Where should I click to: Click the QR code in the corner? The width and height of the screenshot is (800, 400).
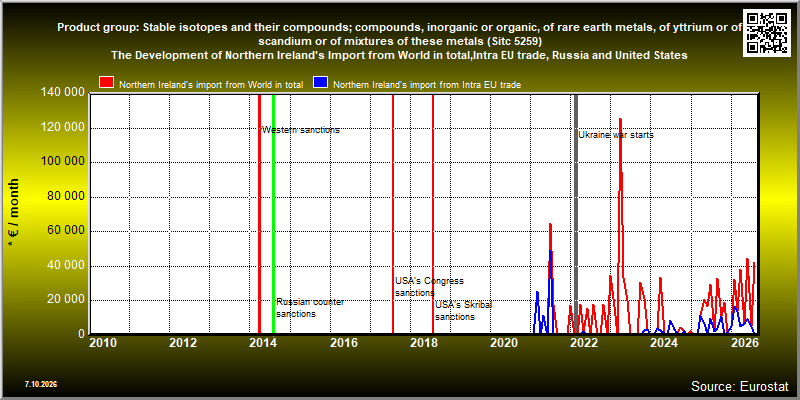pos(768,33)
